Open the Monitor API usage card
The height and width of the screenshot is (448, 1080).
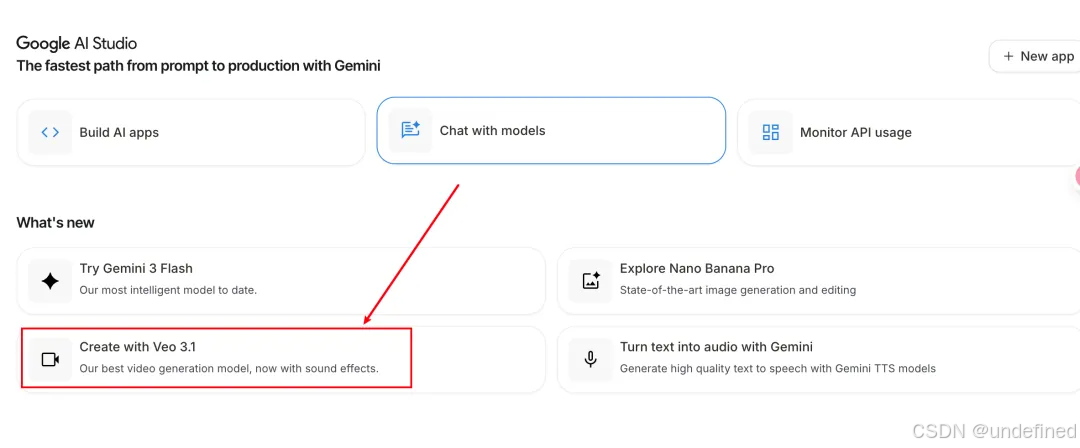click(908, 132)
